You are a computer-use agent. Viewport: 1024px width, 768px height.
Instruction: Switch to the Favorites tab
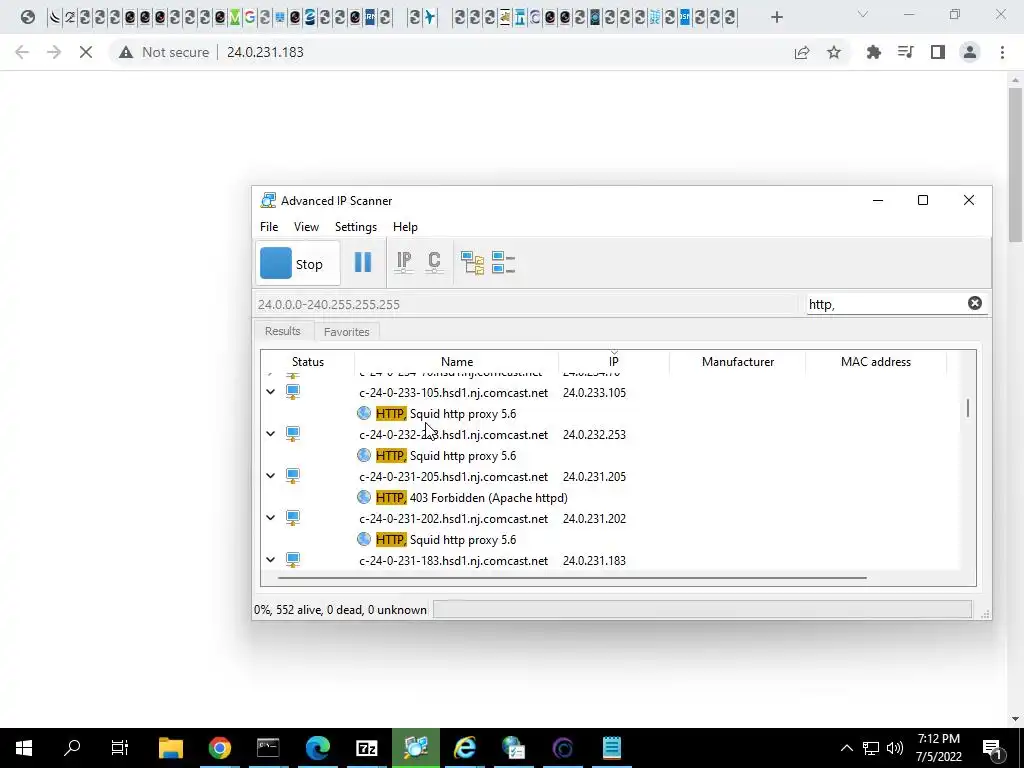[347, 332]
